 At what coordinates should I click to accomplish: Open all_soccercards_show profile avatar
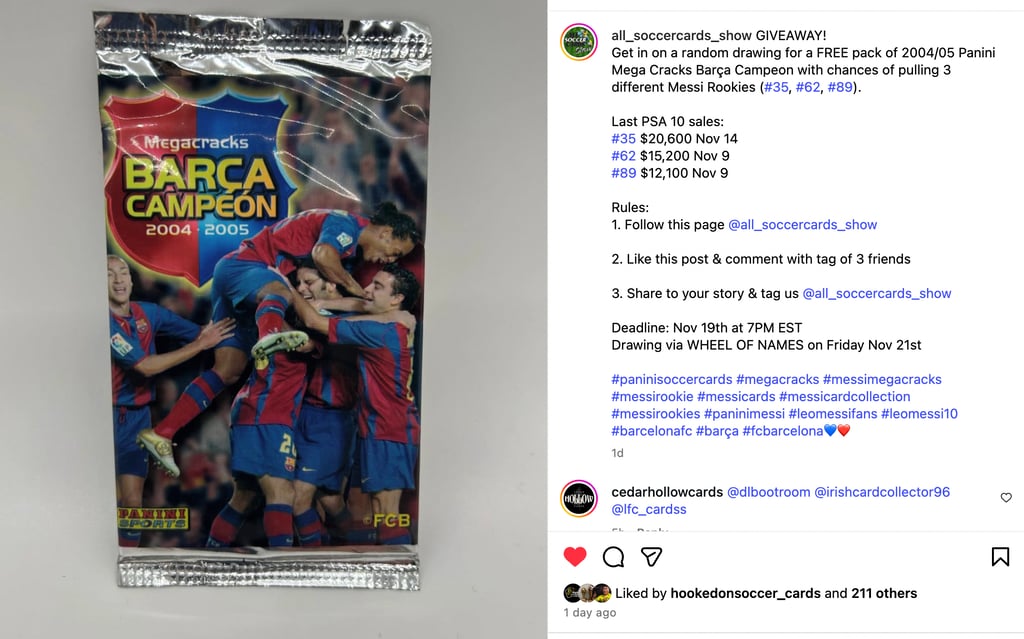point(579,42)
